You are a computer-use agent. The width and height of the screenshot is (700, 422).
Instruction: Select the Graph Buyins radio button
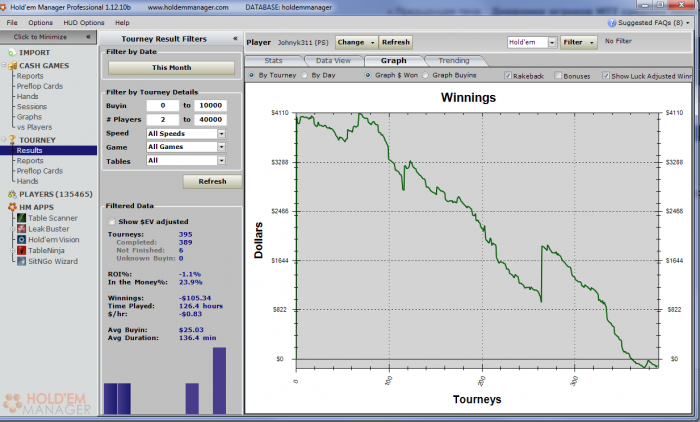tap(425, 75)
